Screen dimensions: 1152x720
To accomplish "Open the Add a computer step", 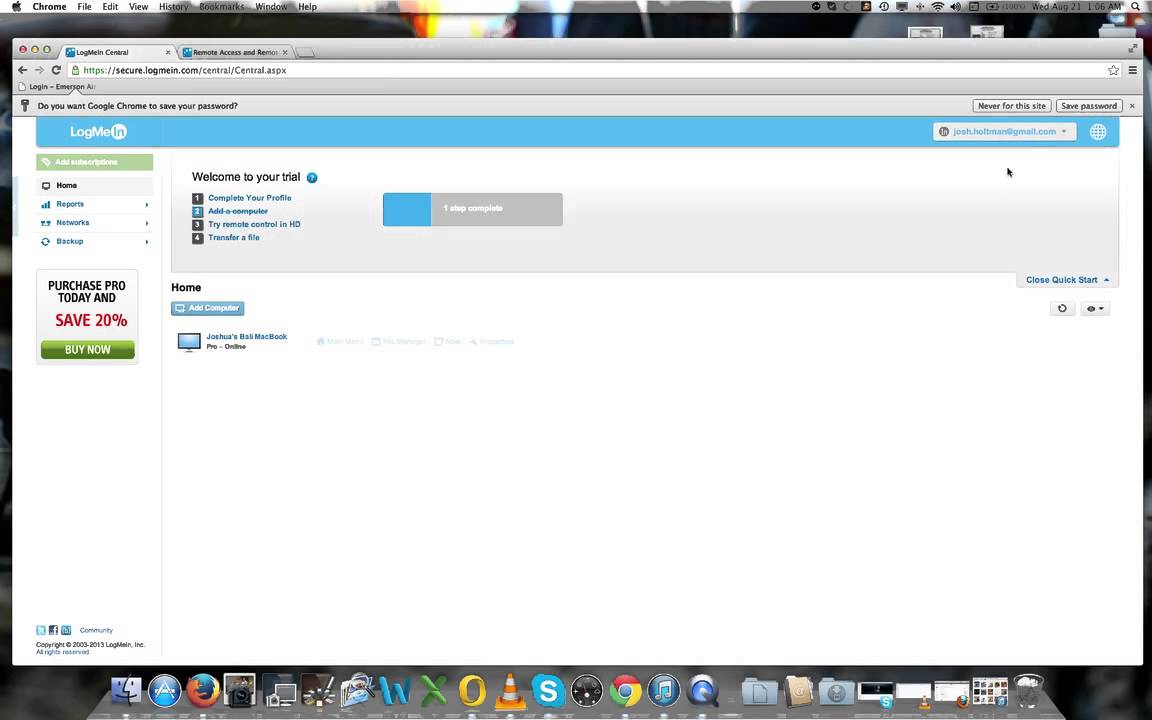I will pos(237,211).
